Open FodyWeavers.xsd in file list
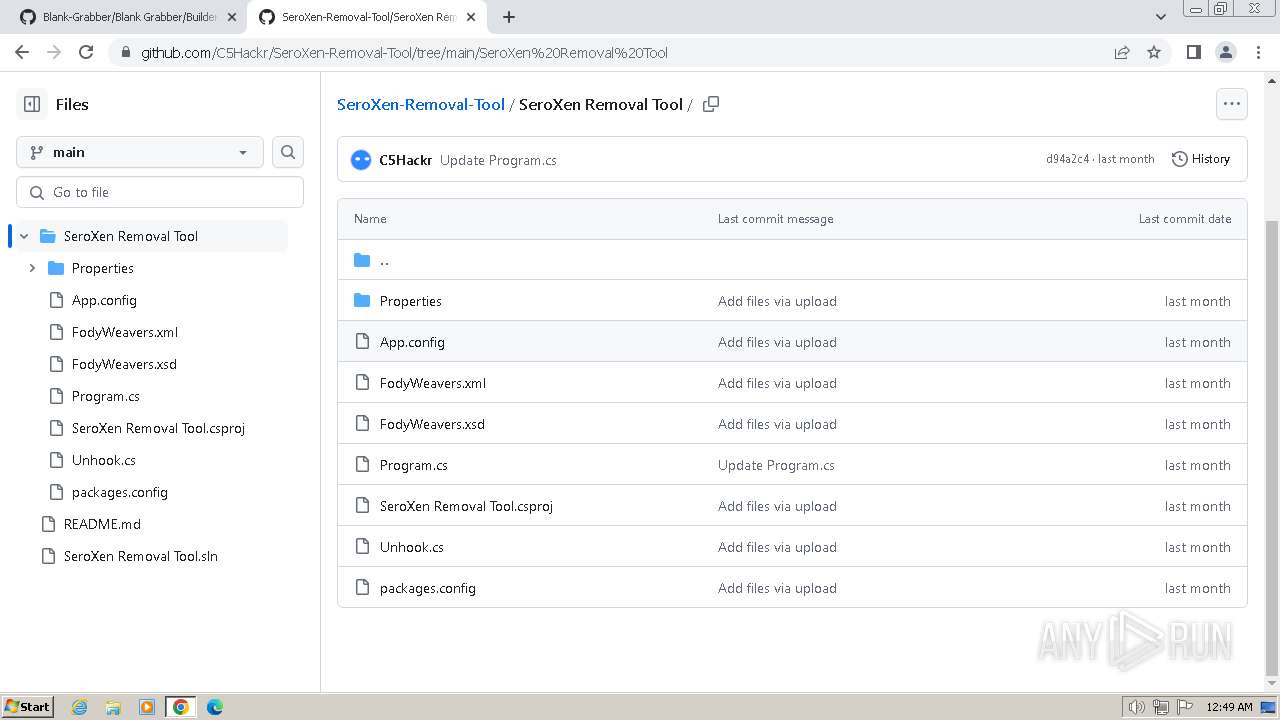Viewport: 1280px width, 720px height. 432,424
